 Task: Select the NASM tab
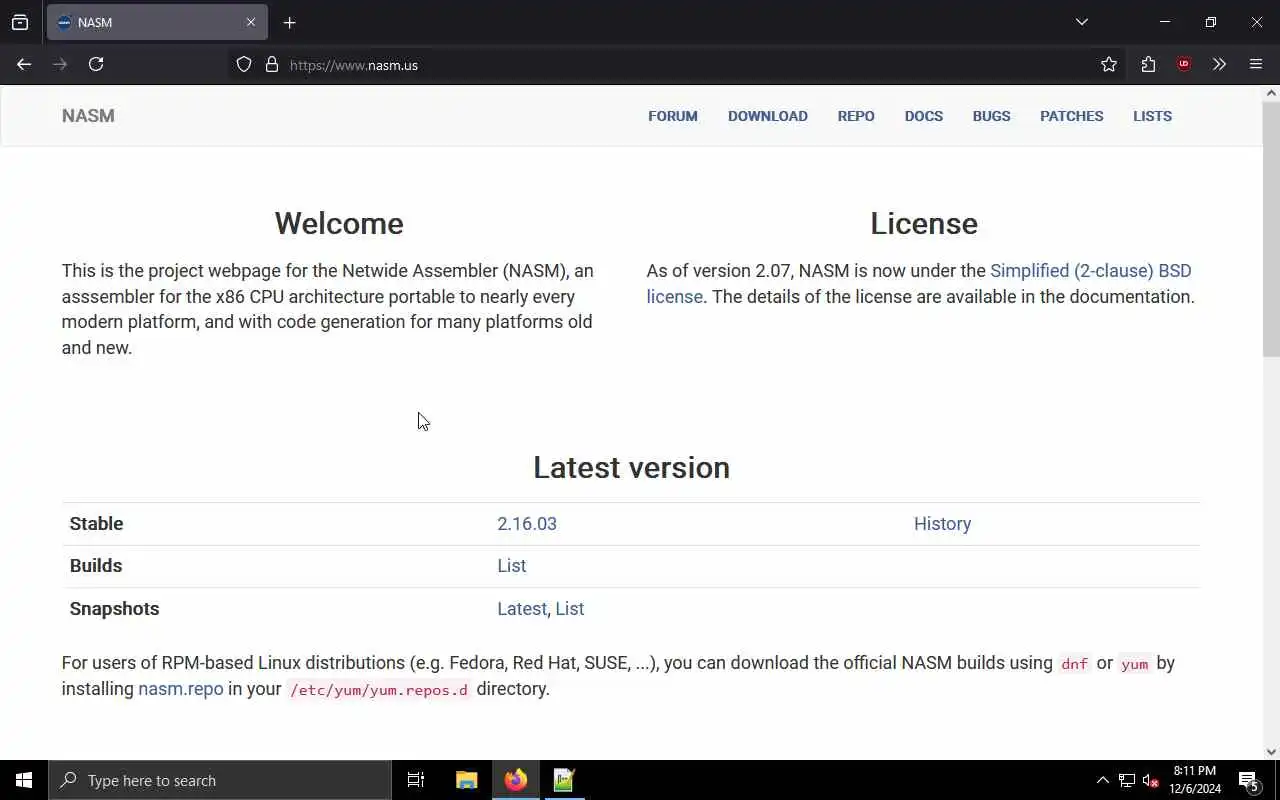[x=157, y=22]
